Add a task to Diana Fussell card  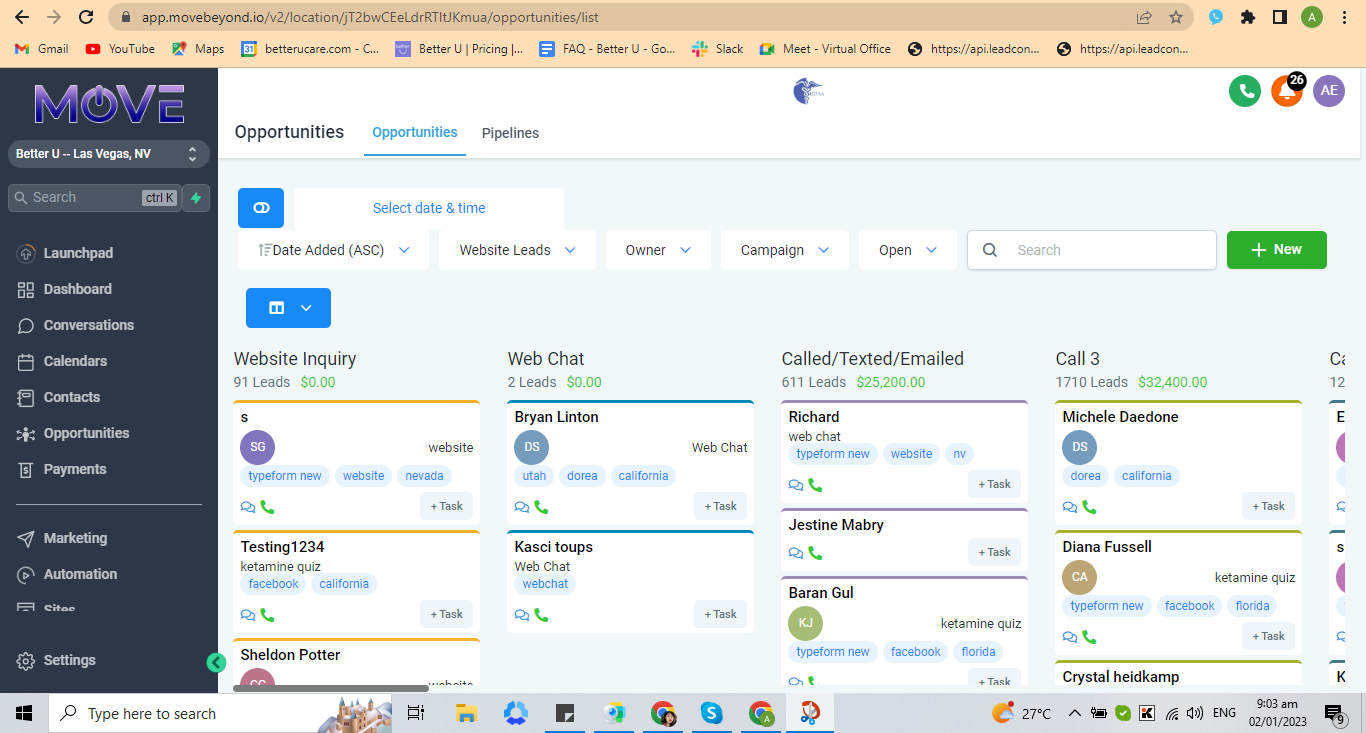click(1268, 636)
